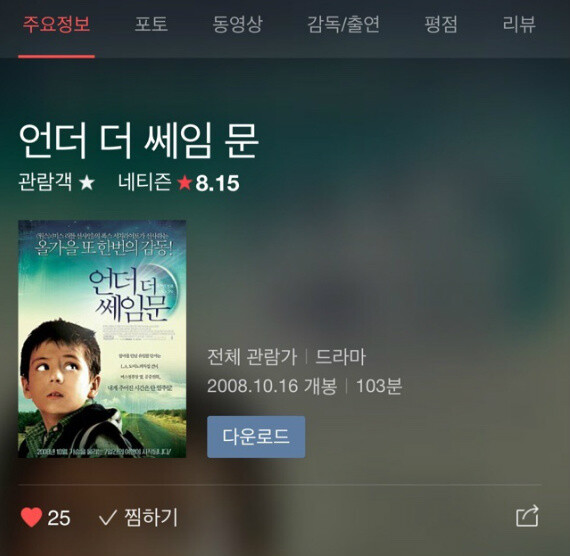Open the 리뷰 tab
The image size is (570, 556).
tap(519, 25)
